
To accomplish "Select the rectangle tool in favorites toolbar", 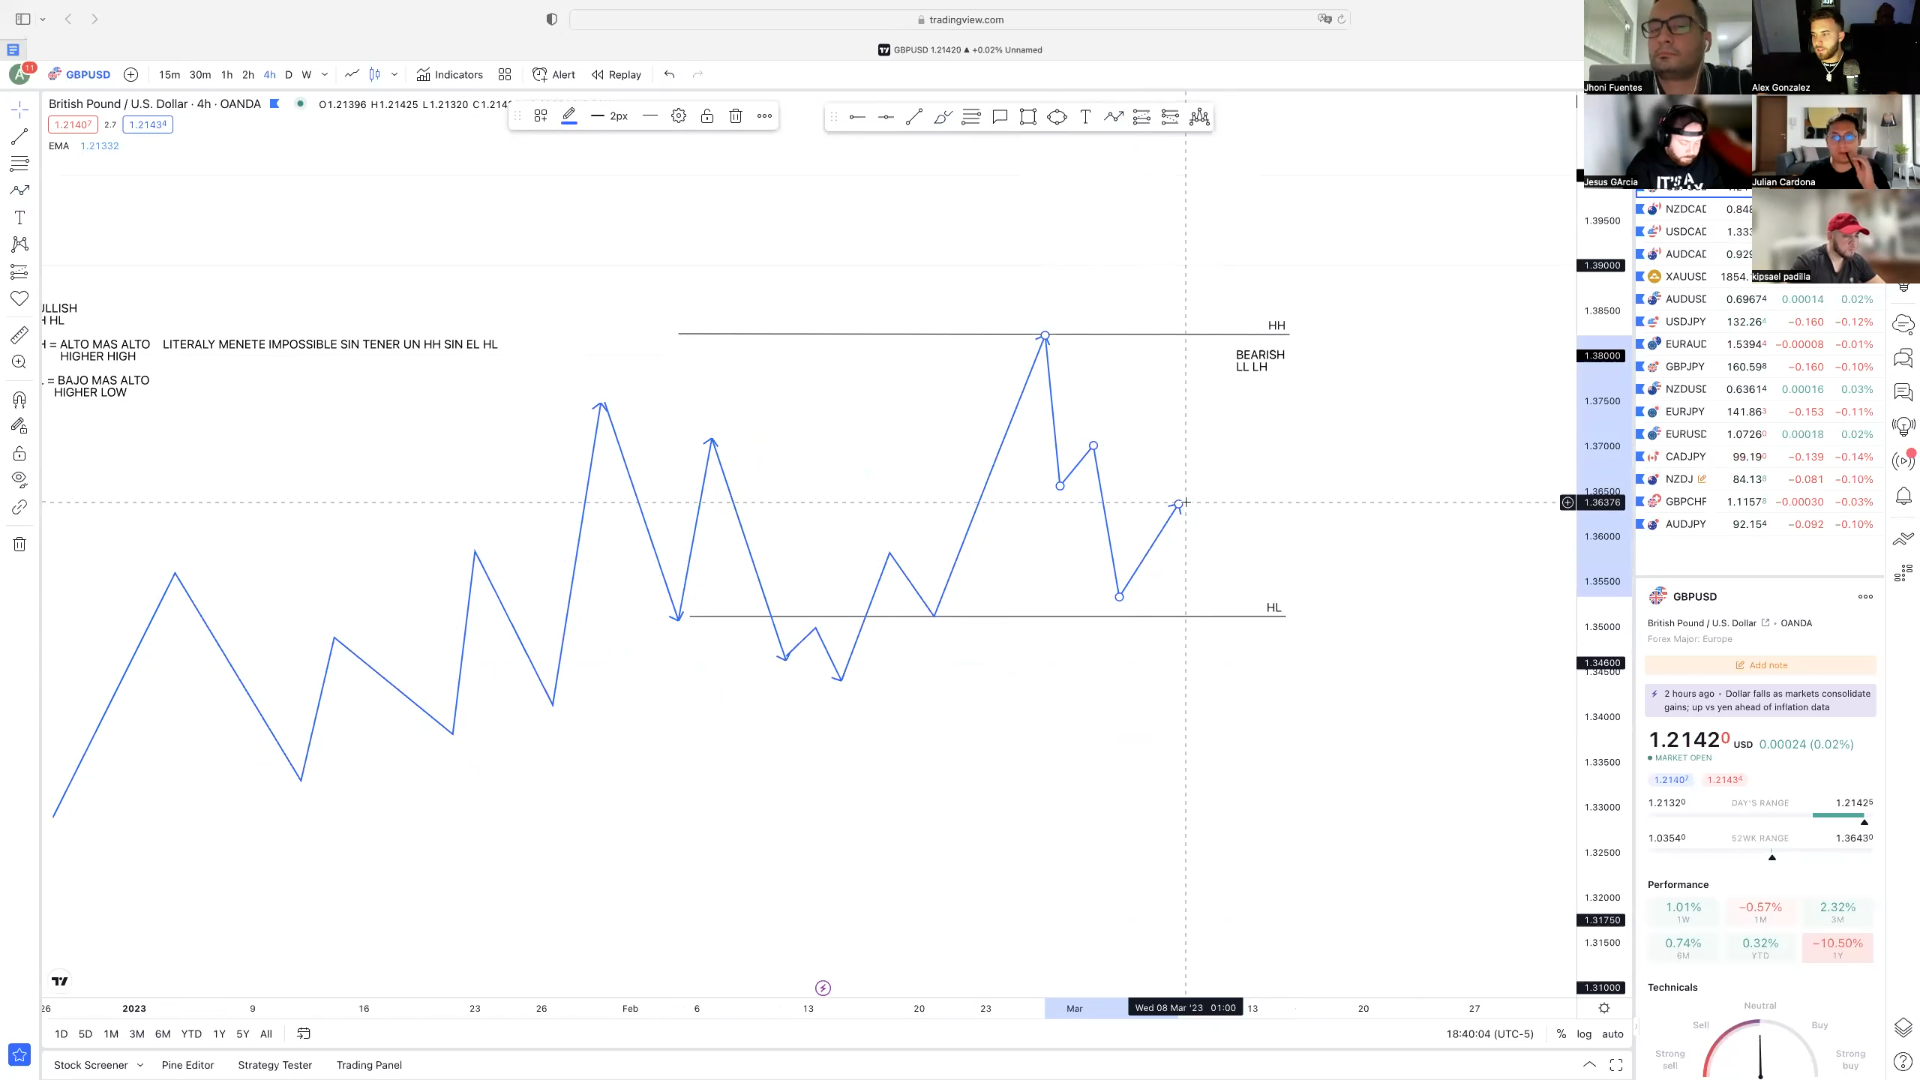I will 1028,117.
